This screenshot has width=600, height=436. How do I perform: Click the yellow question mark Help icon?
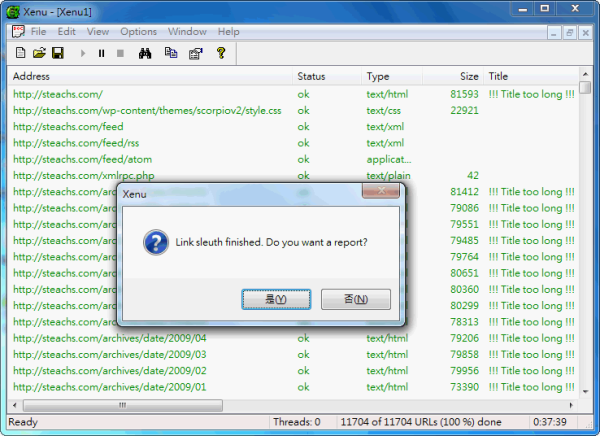coord(221,53)
